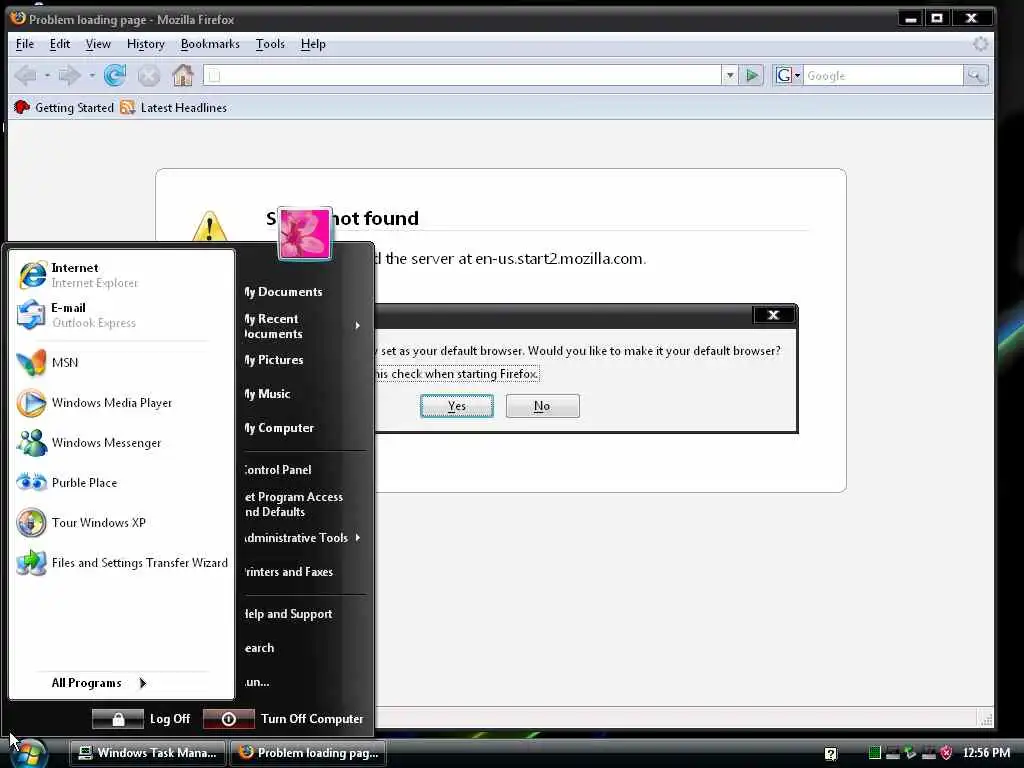Click the Firefox throbber activity icon
The height and width of the screenshot is (768, 1024).
(980, 44)
